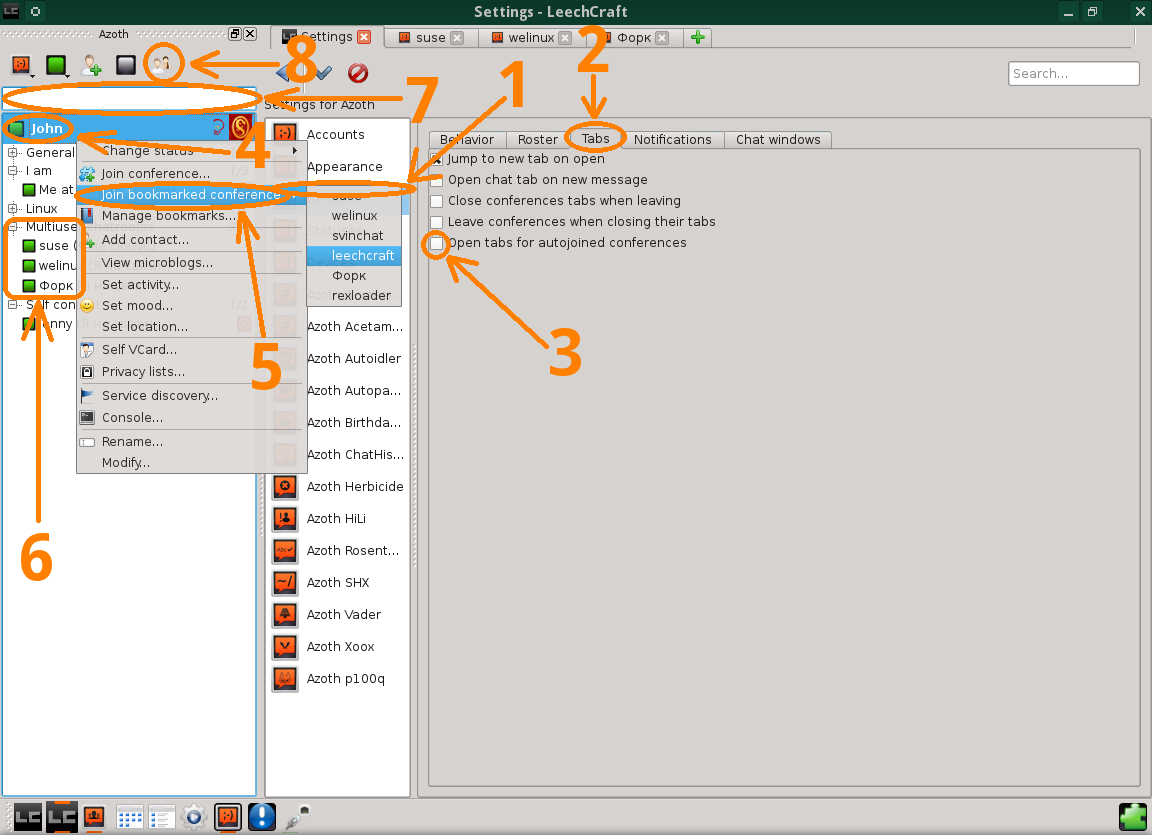
Task: Close the Settings tab
Action: [364, 37]
